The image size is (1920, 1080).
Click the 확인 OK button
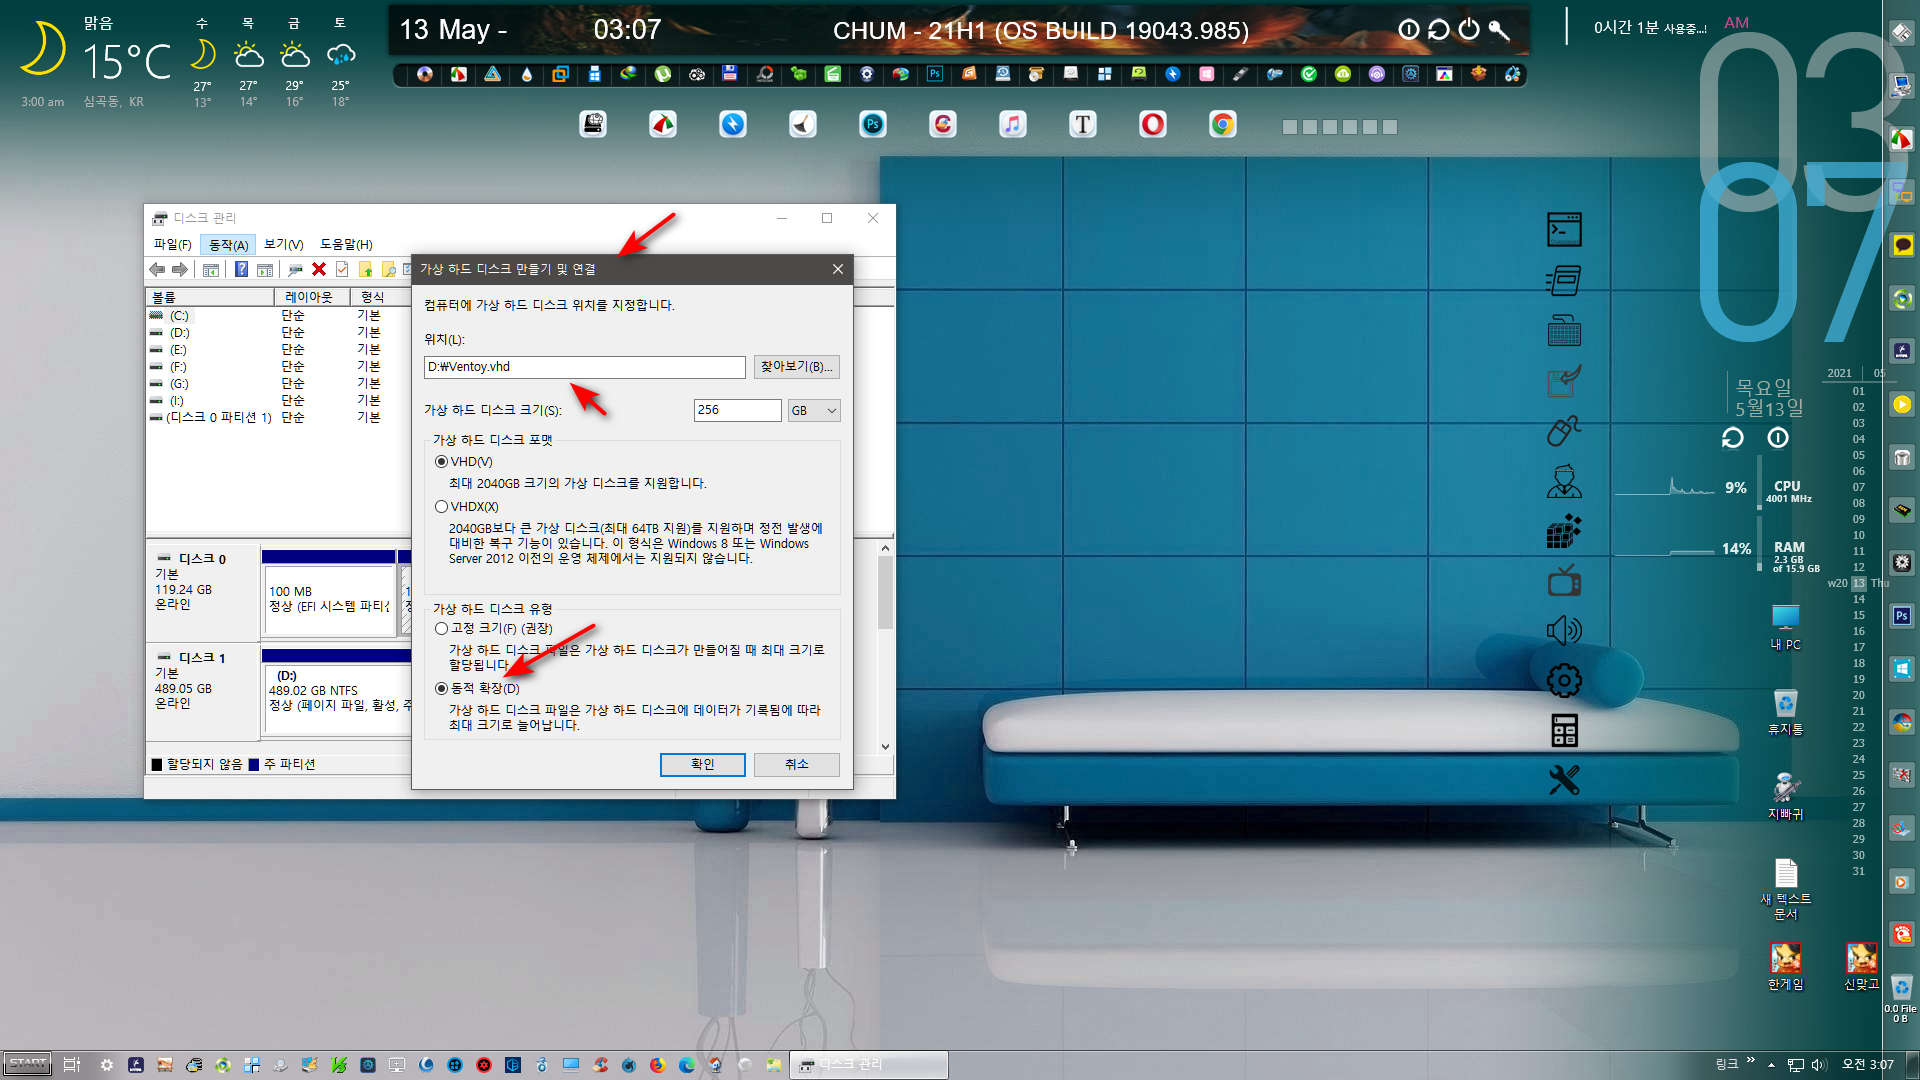[703, 764]
